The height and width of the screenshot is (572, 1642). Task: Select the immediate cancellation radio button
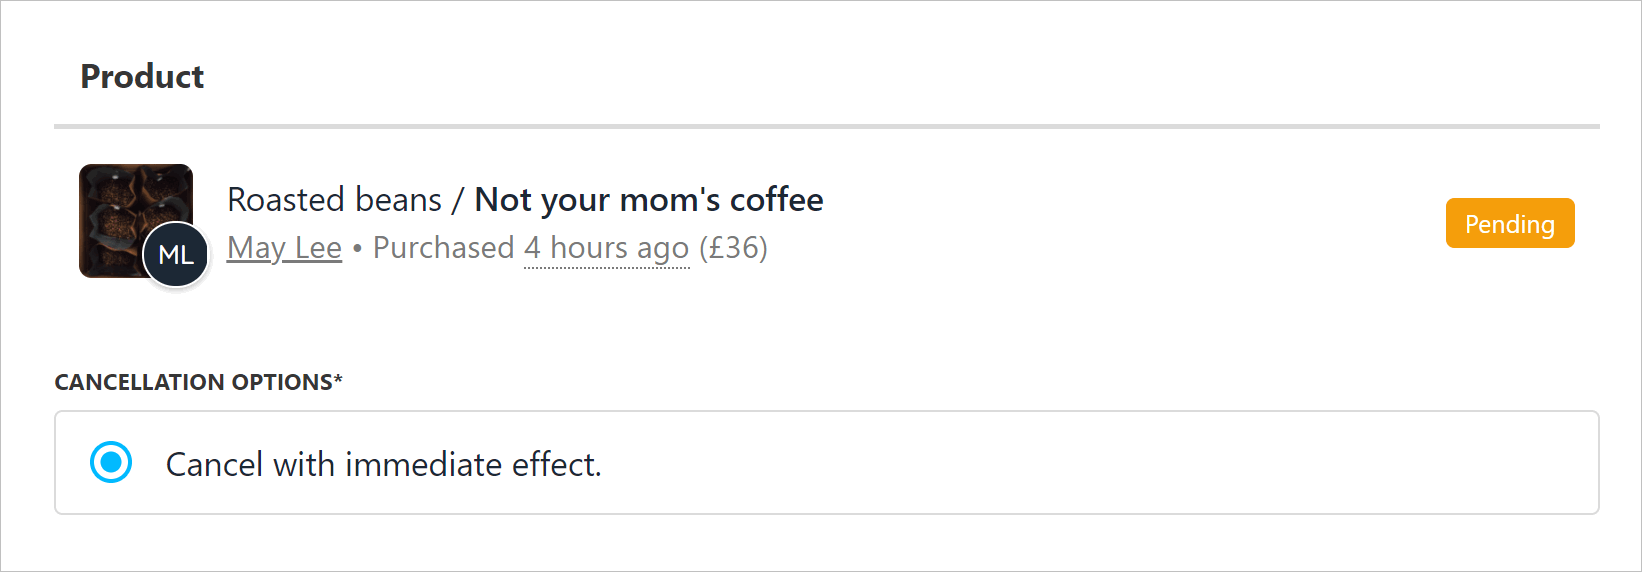coord(111,463)
